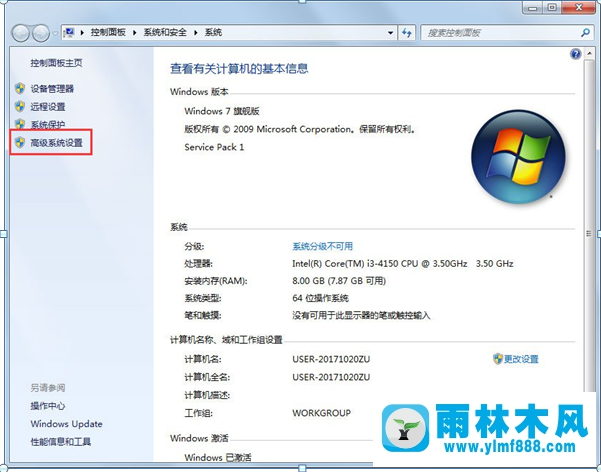Click the scrollbar up arrow
The height and width of the screenshot is (472, 601).
[x=589, y=54]
